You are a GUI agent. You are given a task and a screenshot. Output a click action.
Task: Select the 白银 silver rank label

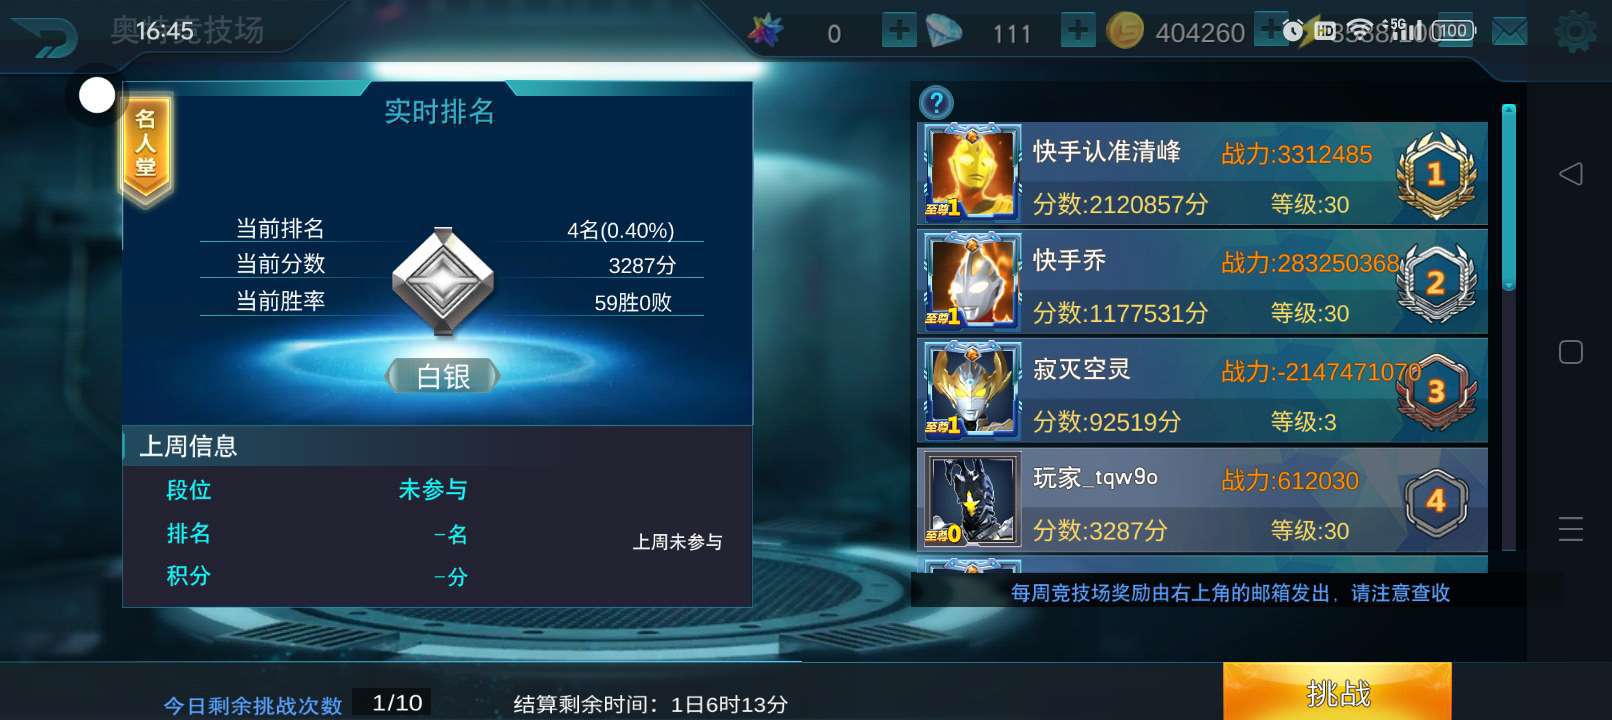point(443,376)
